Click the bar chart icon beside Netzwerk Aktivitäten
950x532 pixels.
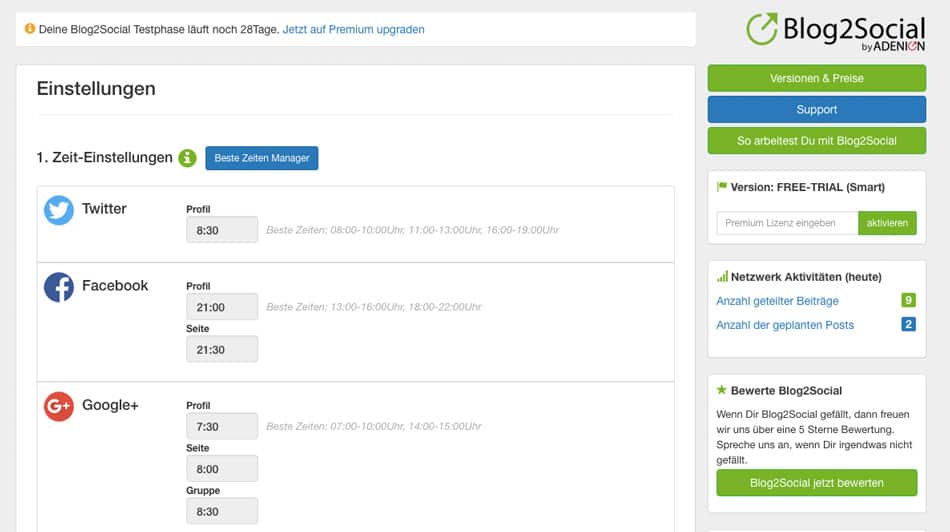(722, 277)
